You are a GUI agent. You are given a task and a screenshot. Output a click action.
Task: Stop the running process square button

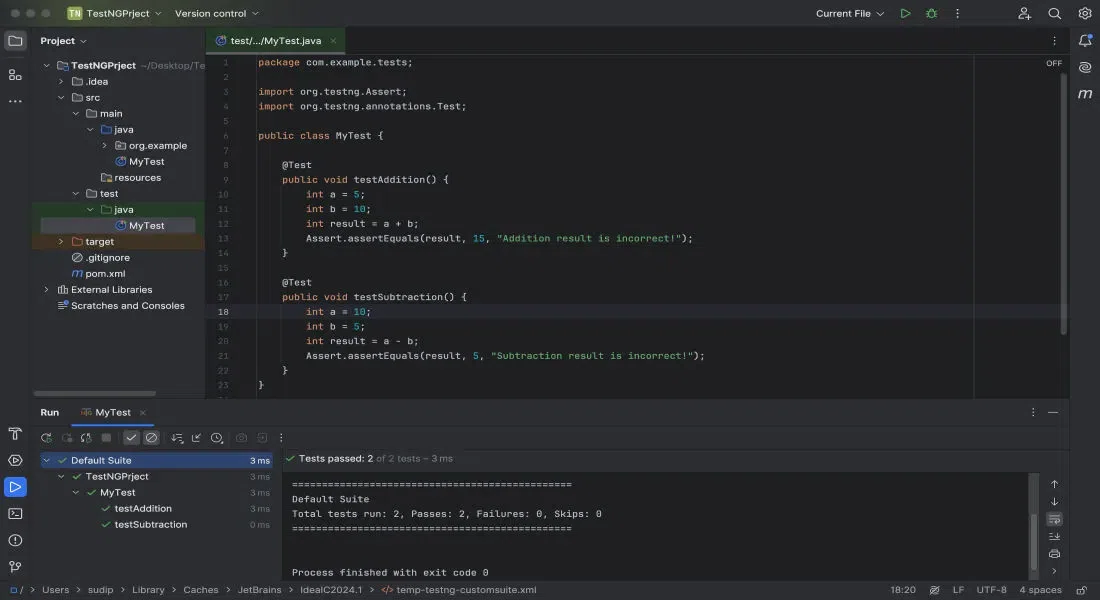point(106,438)
